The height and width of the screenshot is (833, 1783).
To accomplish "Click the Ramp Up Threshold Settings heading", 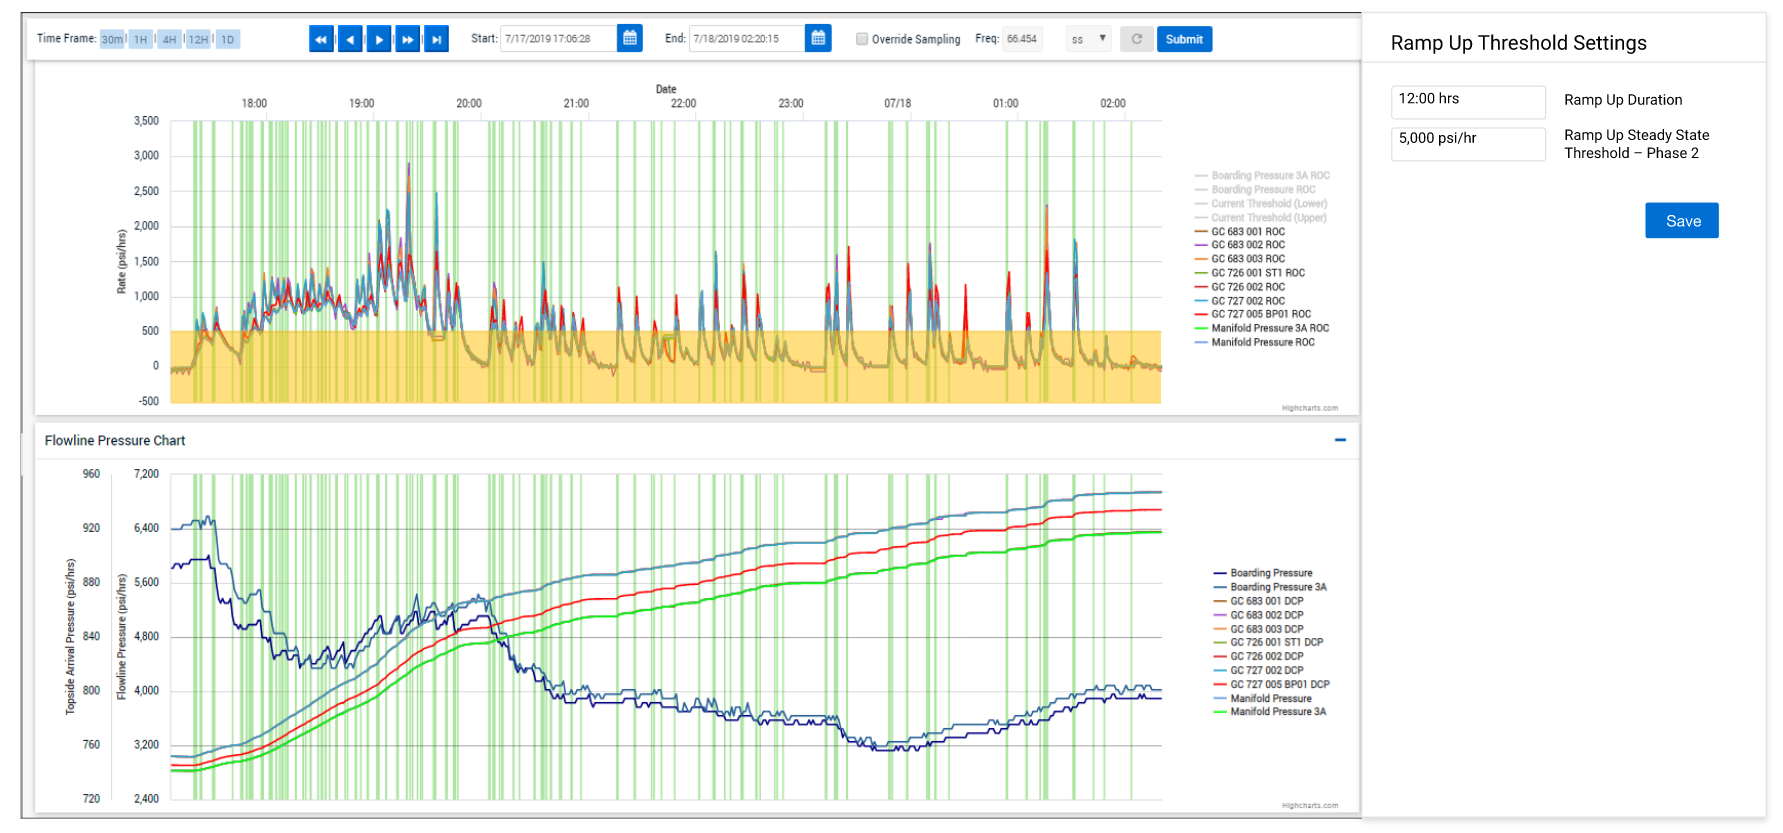I will pos(1518,43).
